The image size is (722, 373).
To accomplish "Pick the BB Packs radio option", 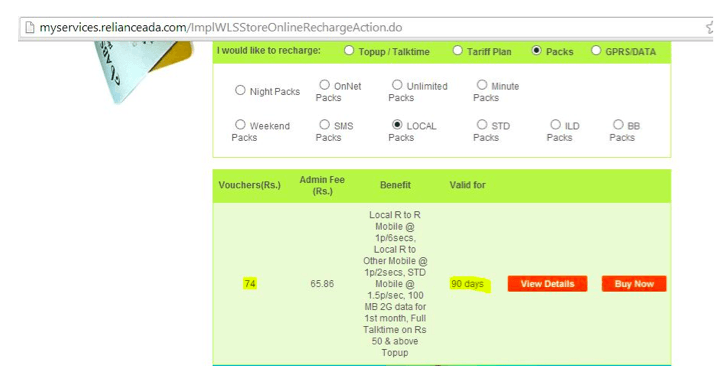I will [x=618, y=124].
